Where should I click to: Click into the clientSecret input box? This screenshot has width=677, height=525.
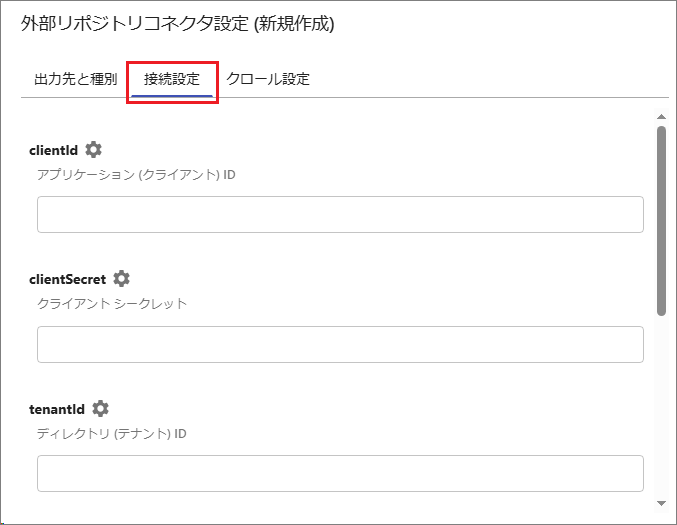340,344
